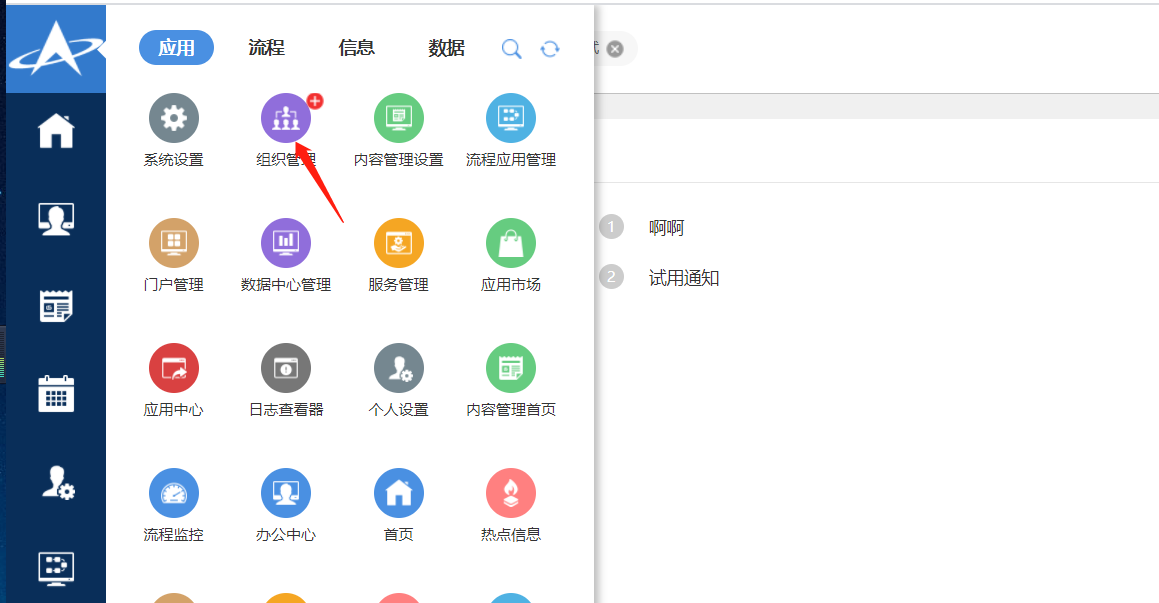1159x603 pixels.
Task: Click the search magnifier in app panel
Action: pos(511,49)
